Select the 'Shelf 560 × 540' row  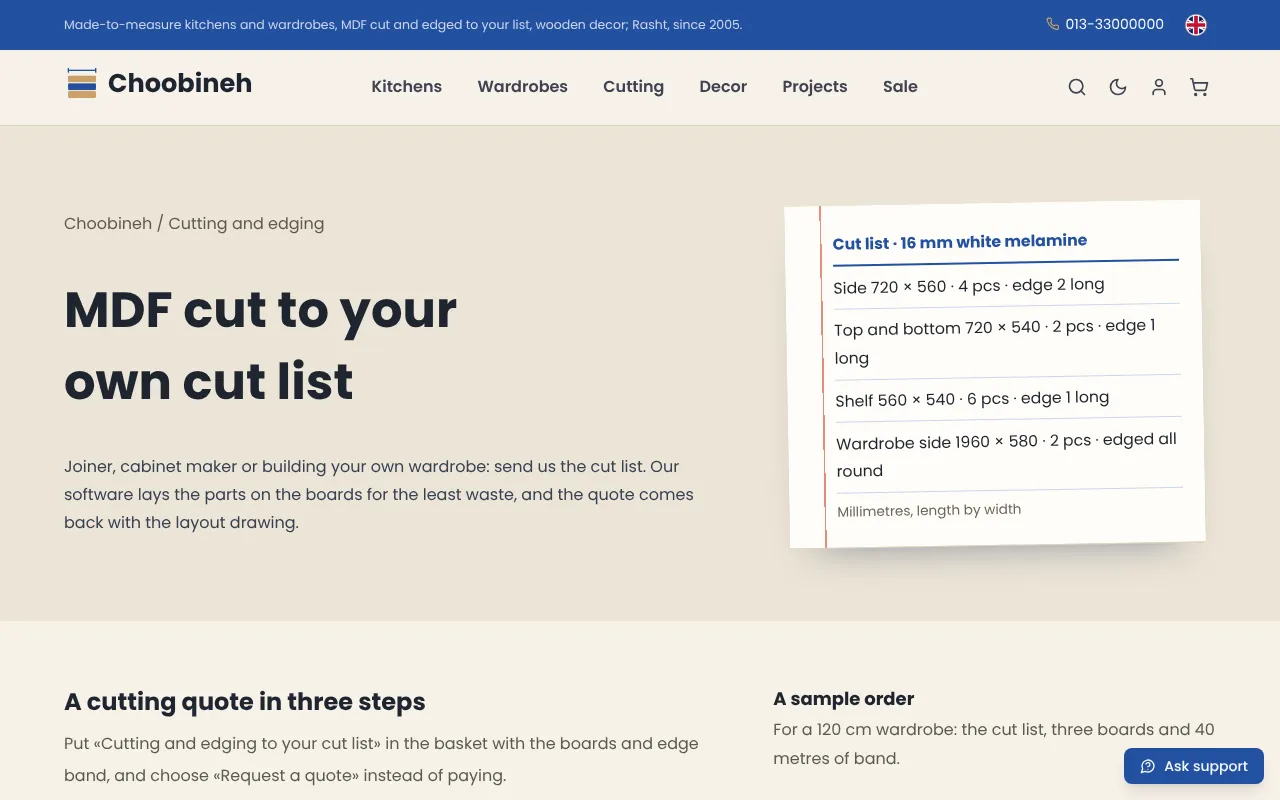click(x=1008, y=398)
